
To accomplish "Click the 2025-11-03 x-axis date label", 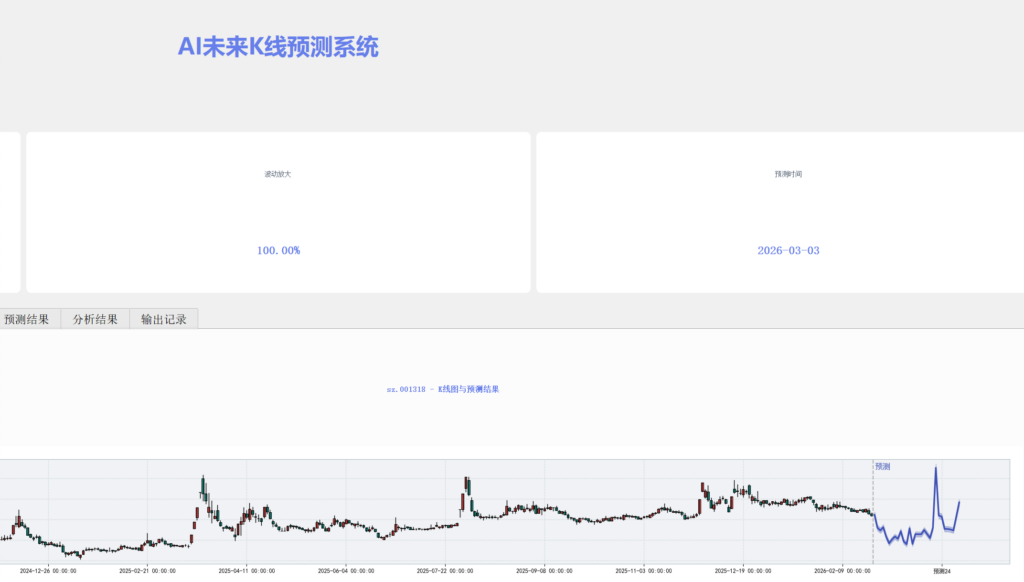I will pos(643,571).
